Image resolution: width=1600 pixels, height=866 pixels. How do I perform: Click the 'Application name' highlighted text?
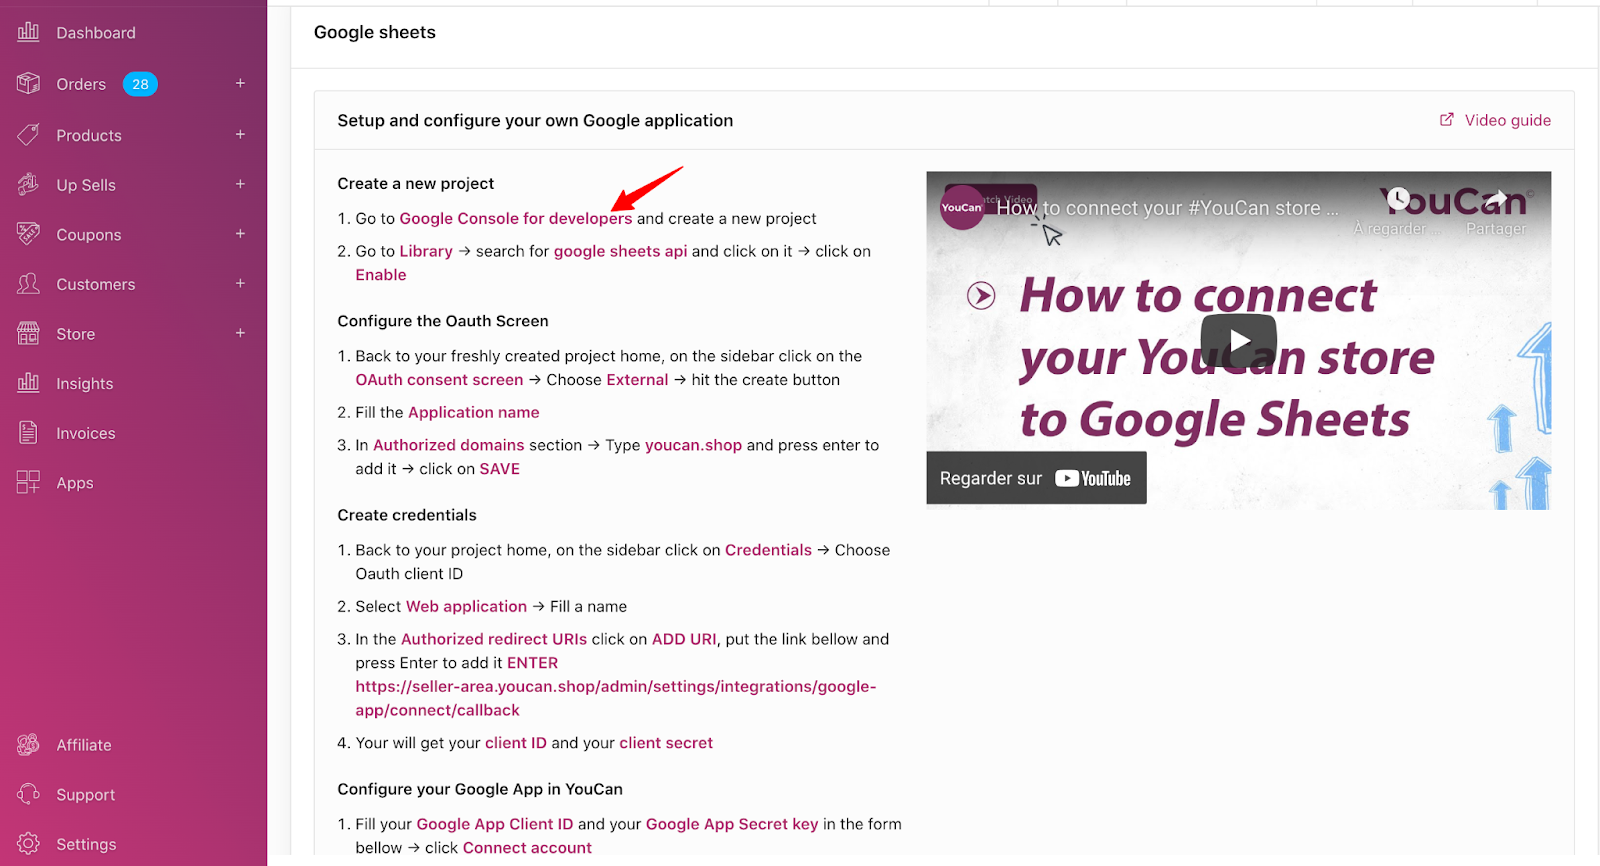[474, 412]
